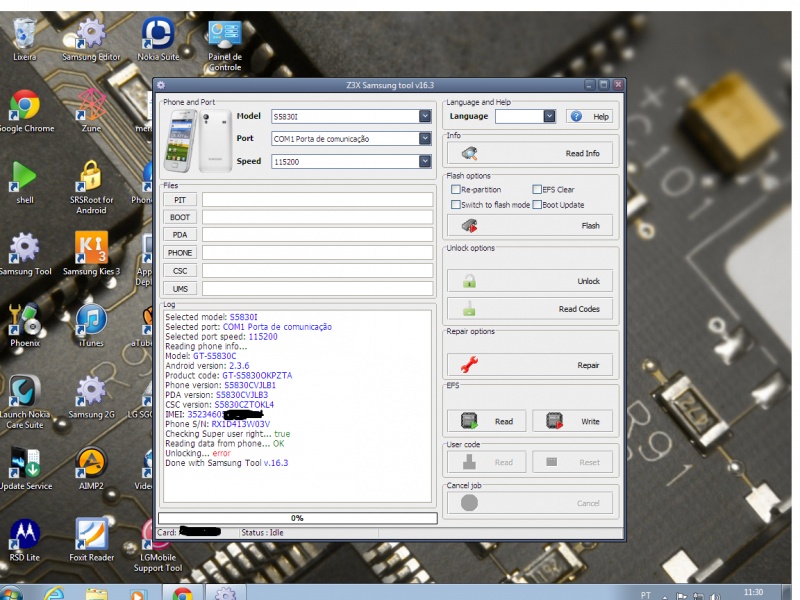This screenshot has width=800, height=600.
Task: Click the PIT file path field
Action: tap(317, 200)
